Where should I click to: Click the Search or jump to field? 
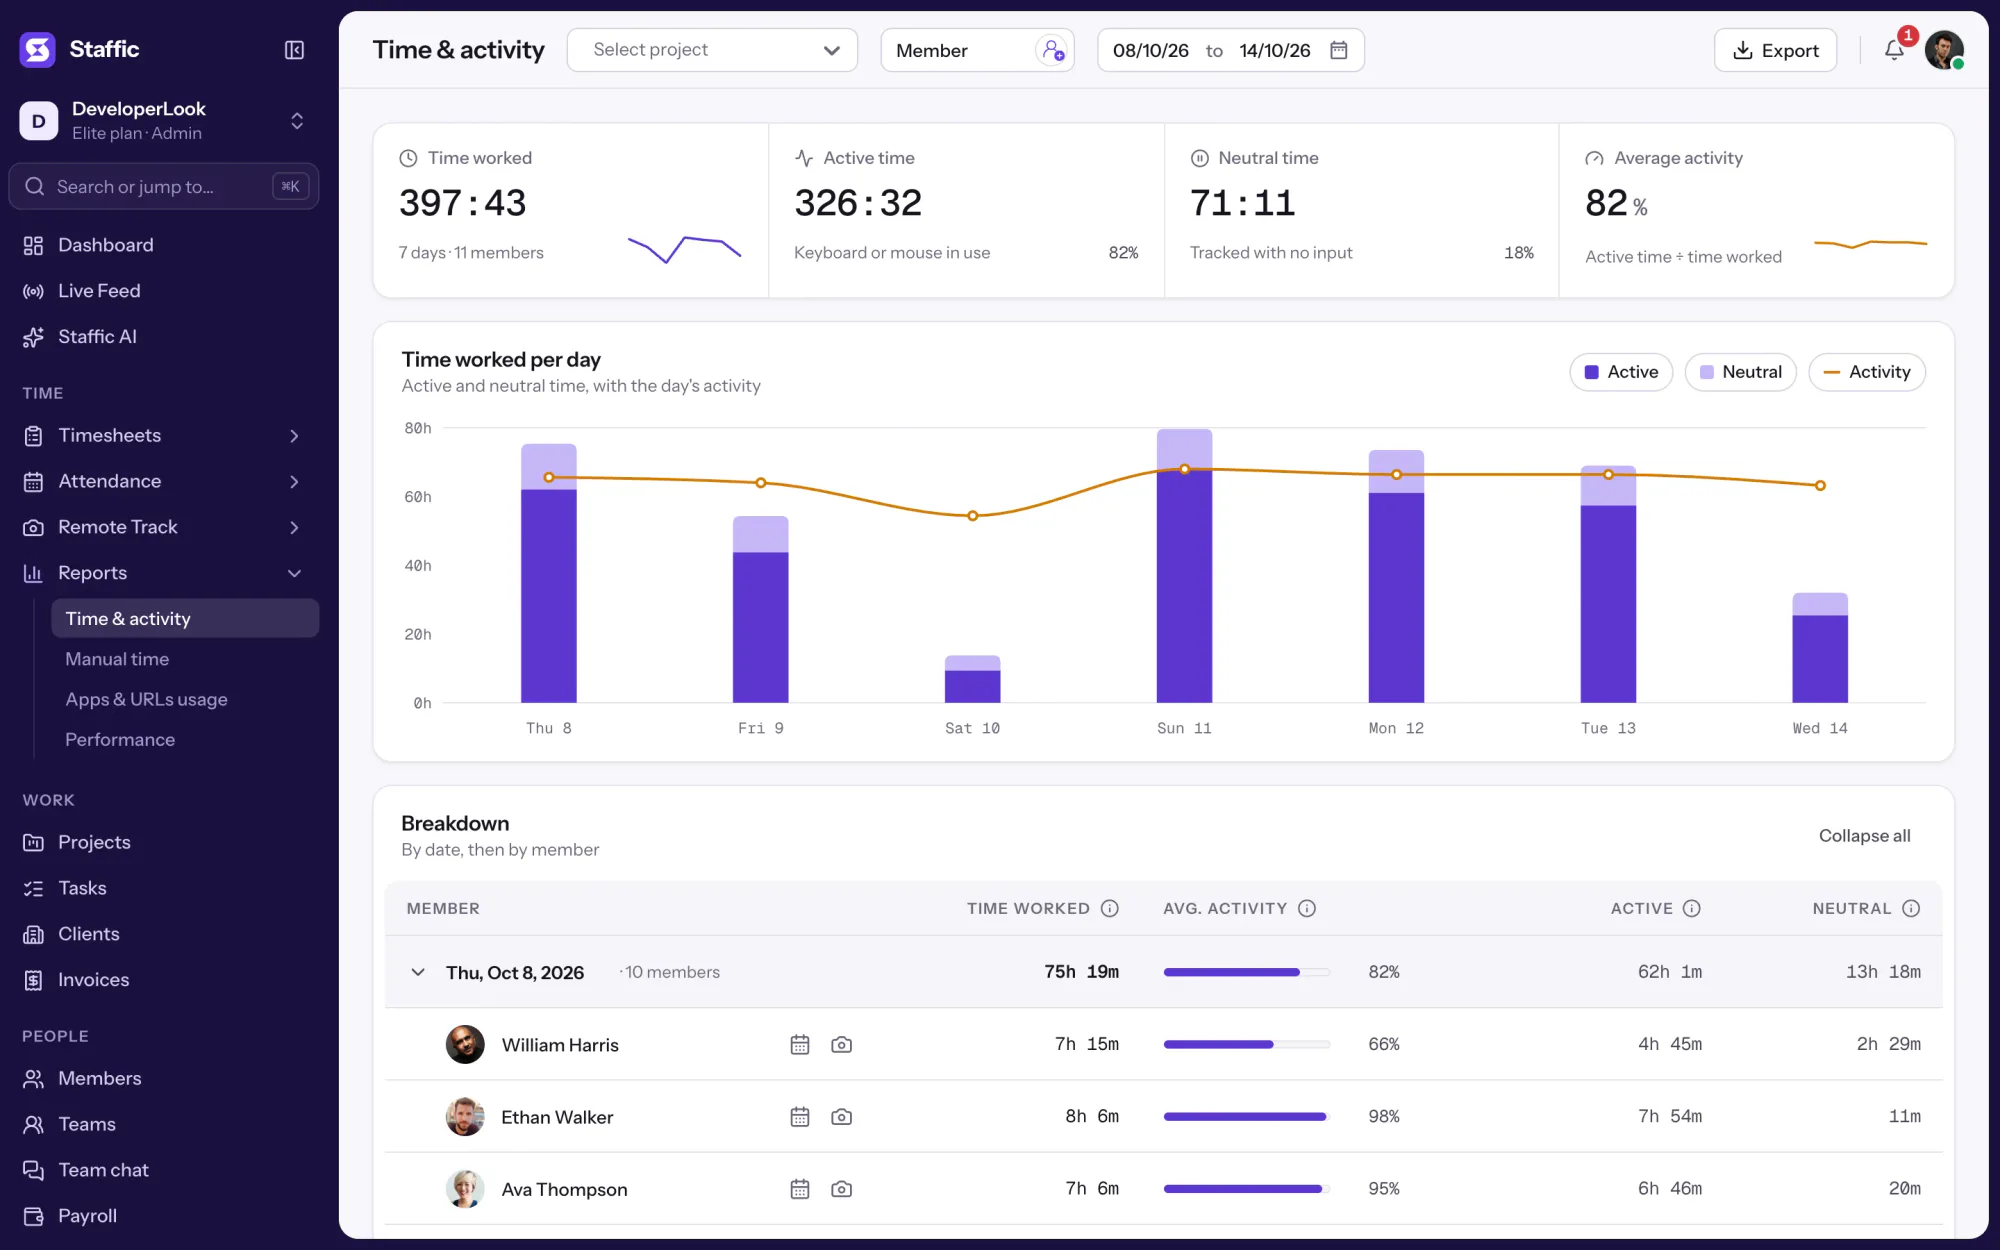[x=164, y=186]
